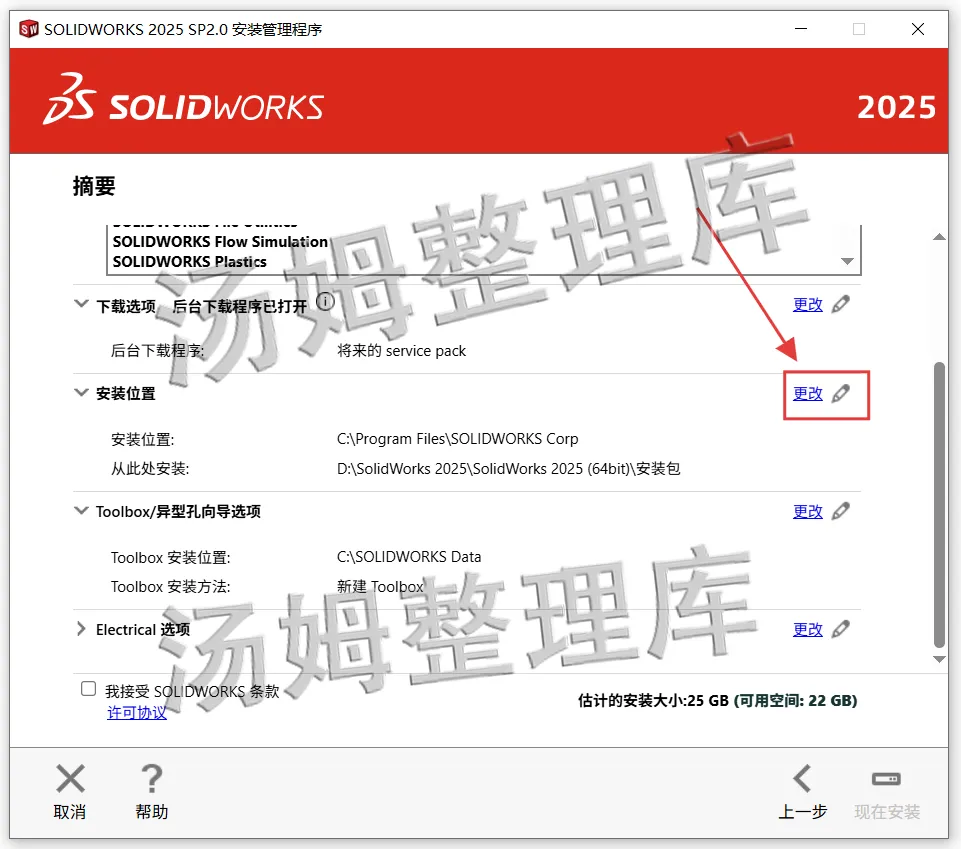Close the installation manager window
961x849 pixels.
[x=917, y=29]
